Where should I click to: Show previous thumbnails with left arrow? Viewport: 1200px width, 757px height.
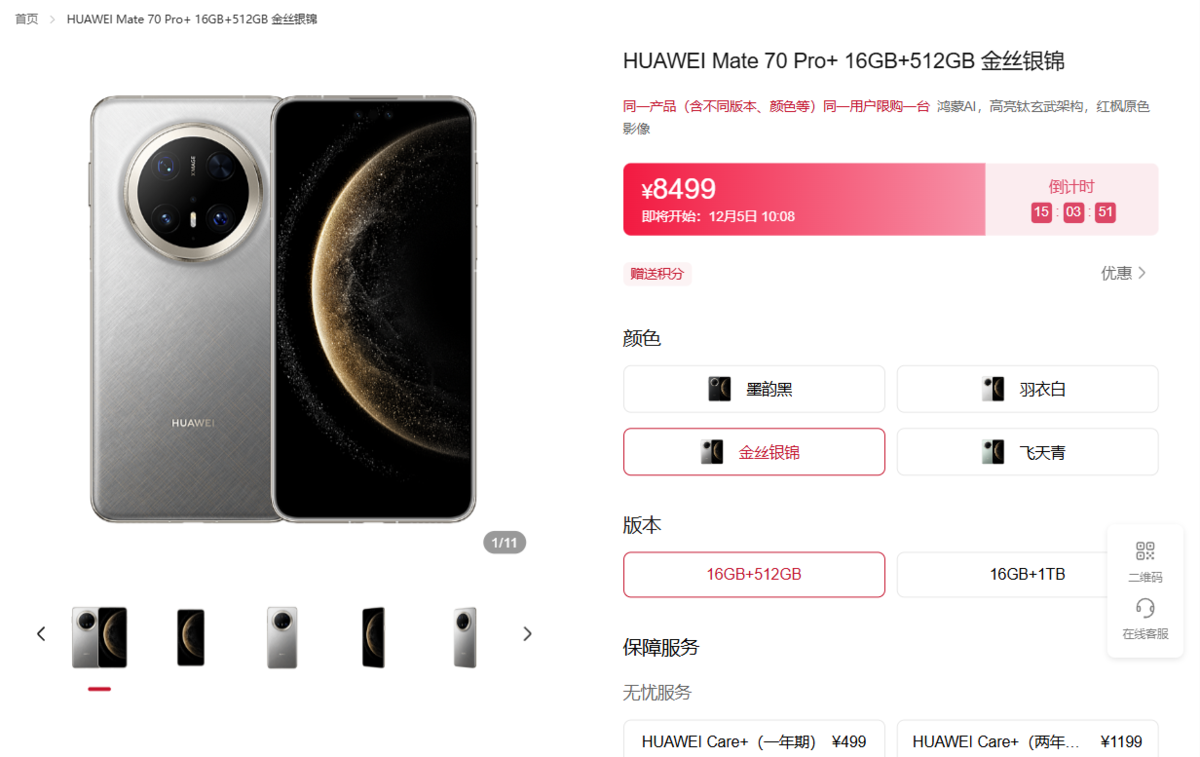point(41,634)
